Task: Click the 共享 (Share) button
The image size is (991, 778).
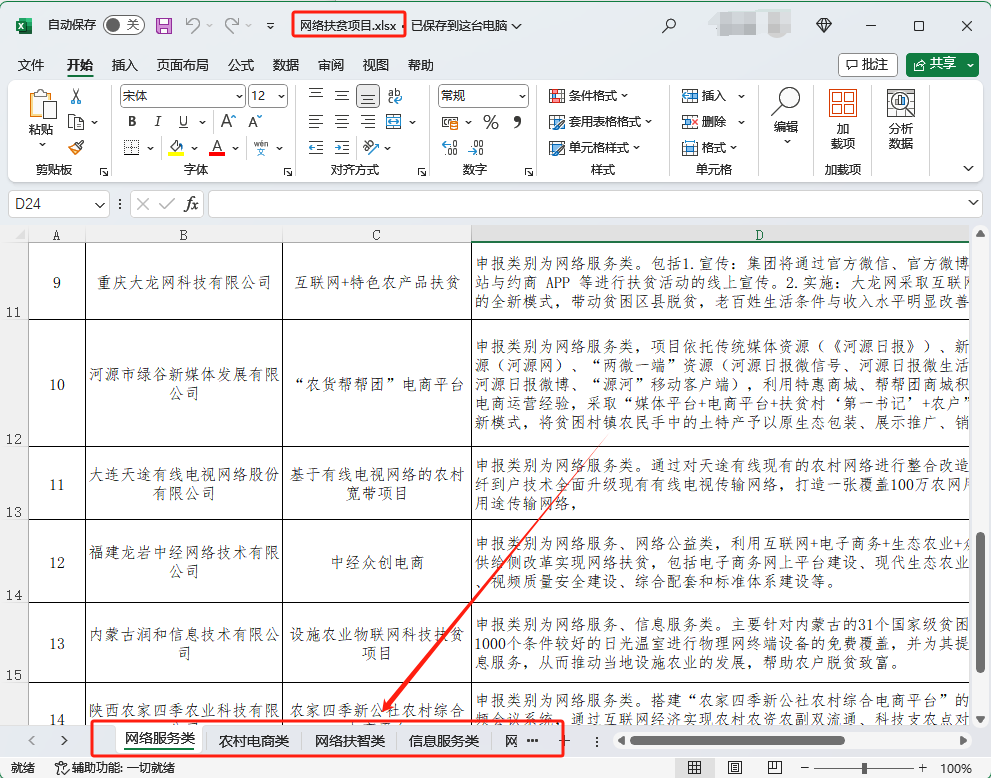Action: click(x=940, y=64)
